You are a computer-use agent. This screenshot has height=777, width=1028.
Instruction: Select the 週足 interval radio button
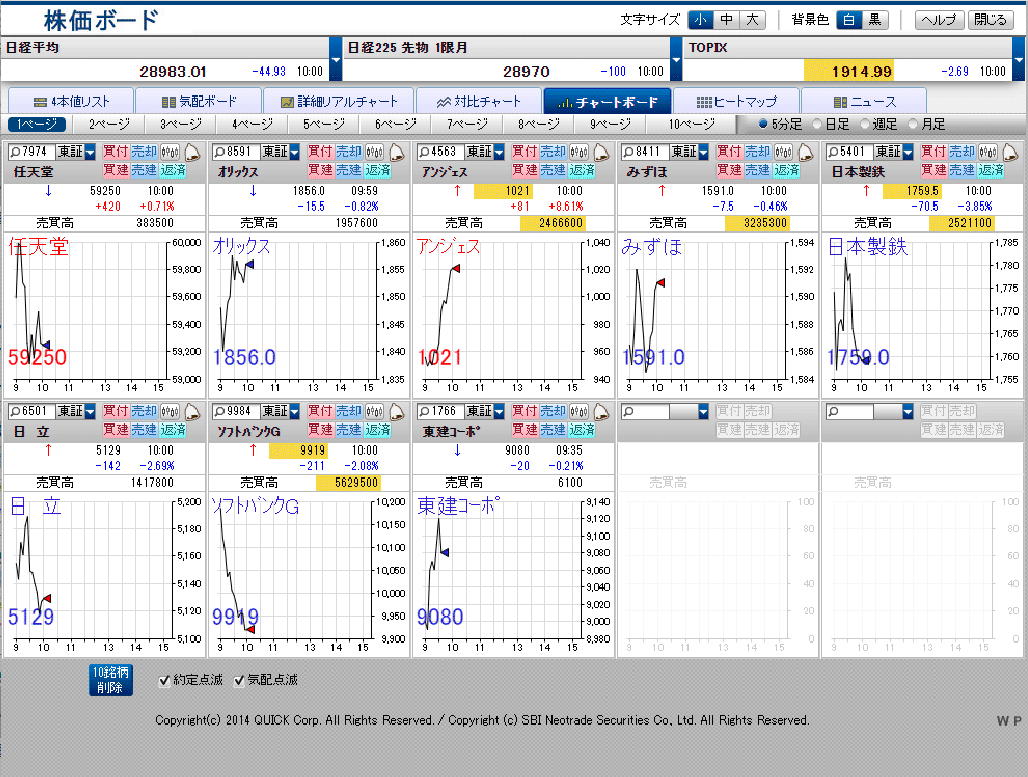[865, 124]
